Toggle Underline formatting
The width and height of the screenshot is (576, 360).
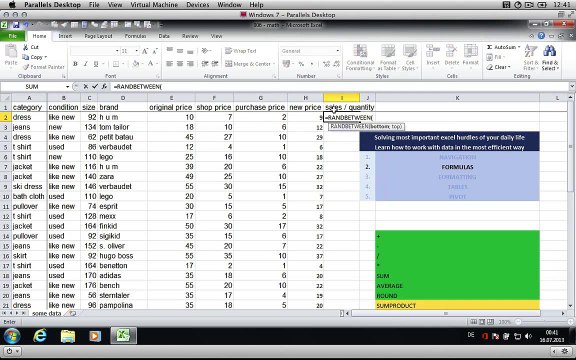tap(96, 64)
